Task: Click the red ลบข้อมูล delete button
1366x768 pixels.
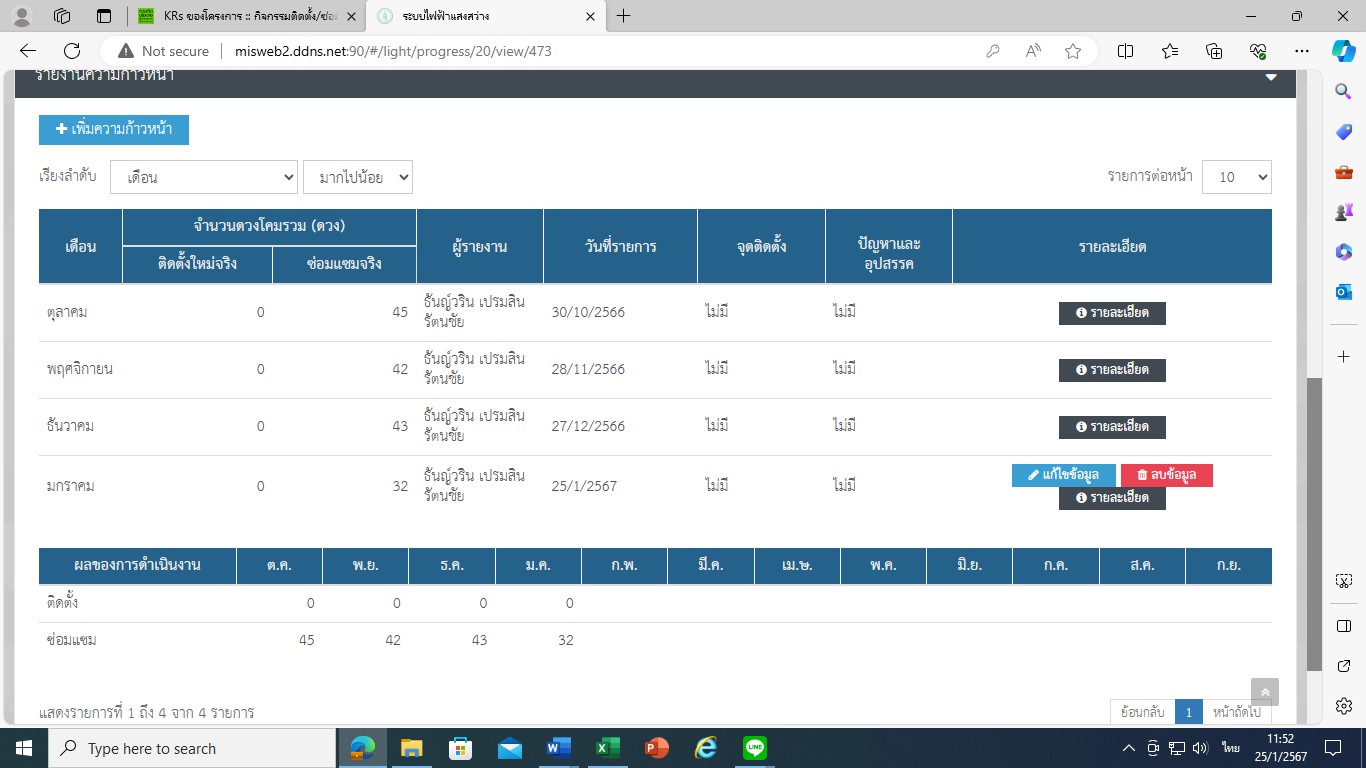Action: click(1166, 475)
